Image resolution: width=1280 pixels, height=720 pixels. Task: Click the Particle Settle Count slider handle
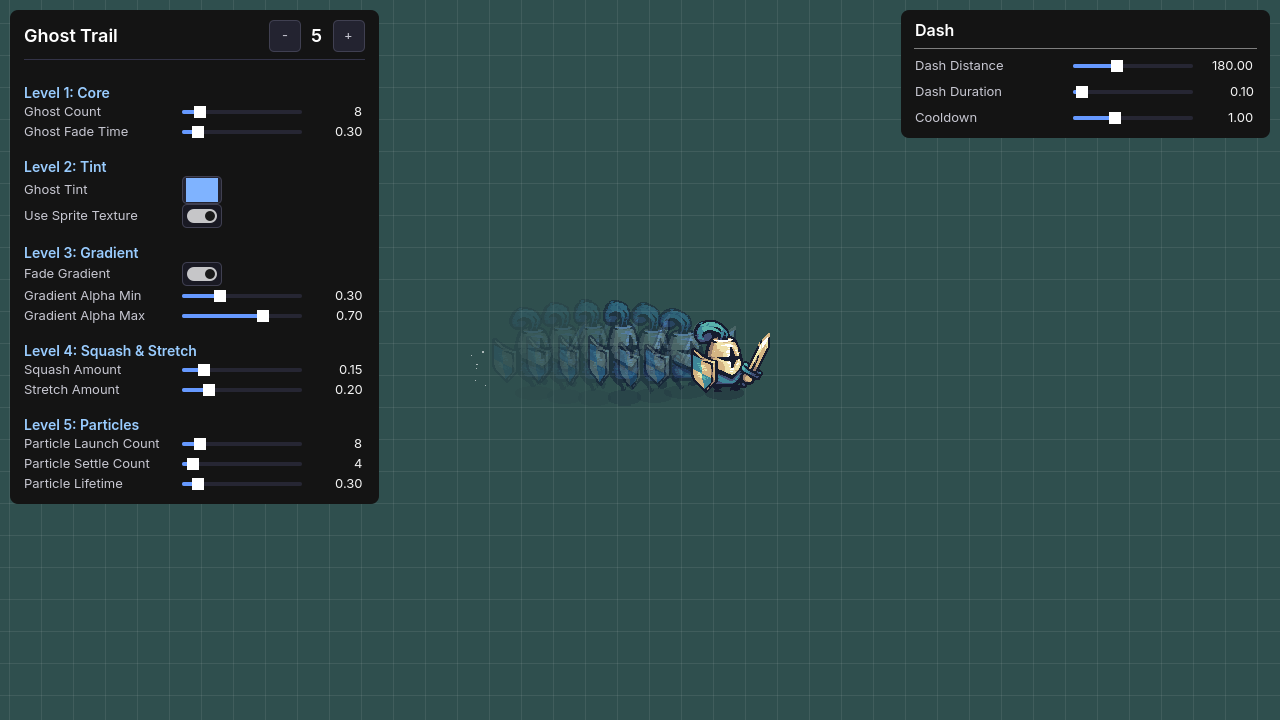192,464
